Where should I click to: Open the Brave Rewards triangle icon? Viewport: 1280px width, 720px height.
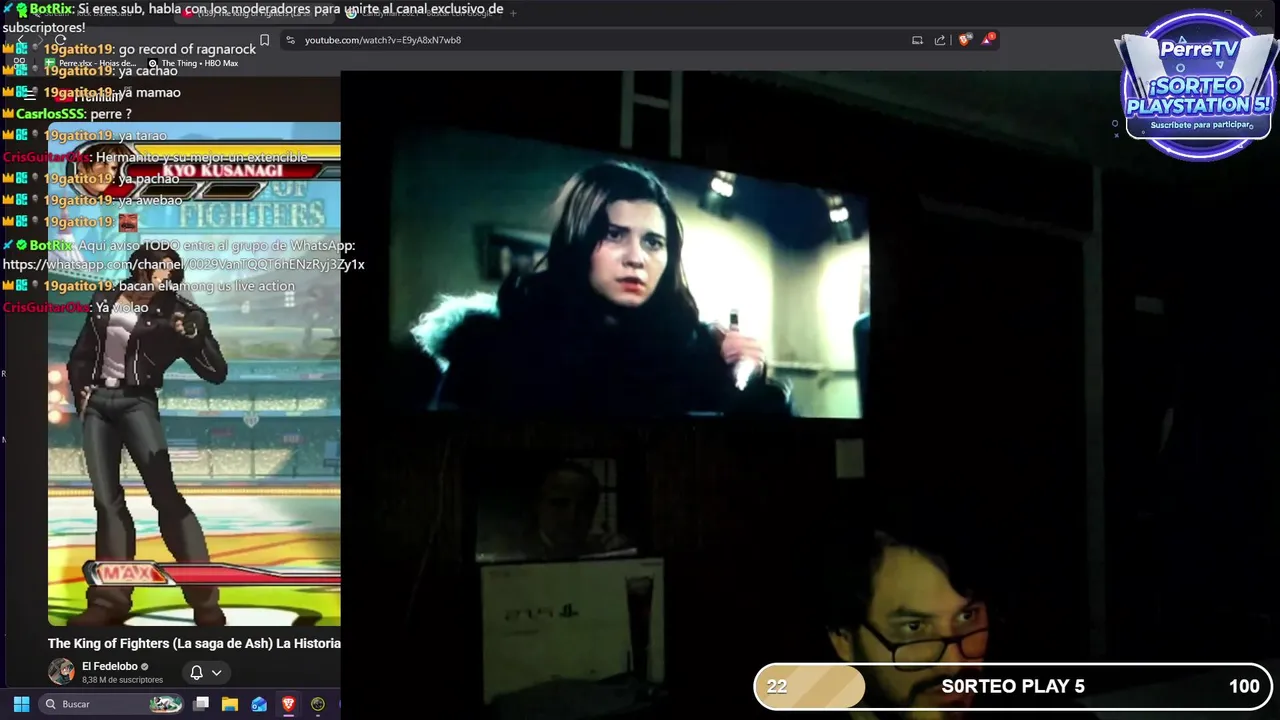(x=988, y=39)
